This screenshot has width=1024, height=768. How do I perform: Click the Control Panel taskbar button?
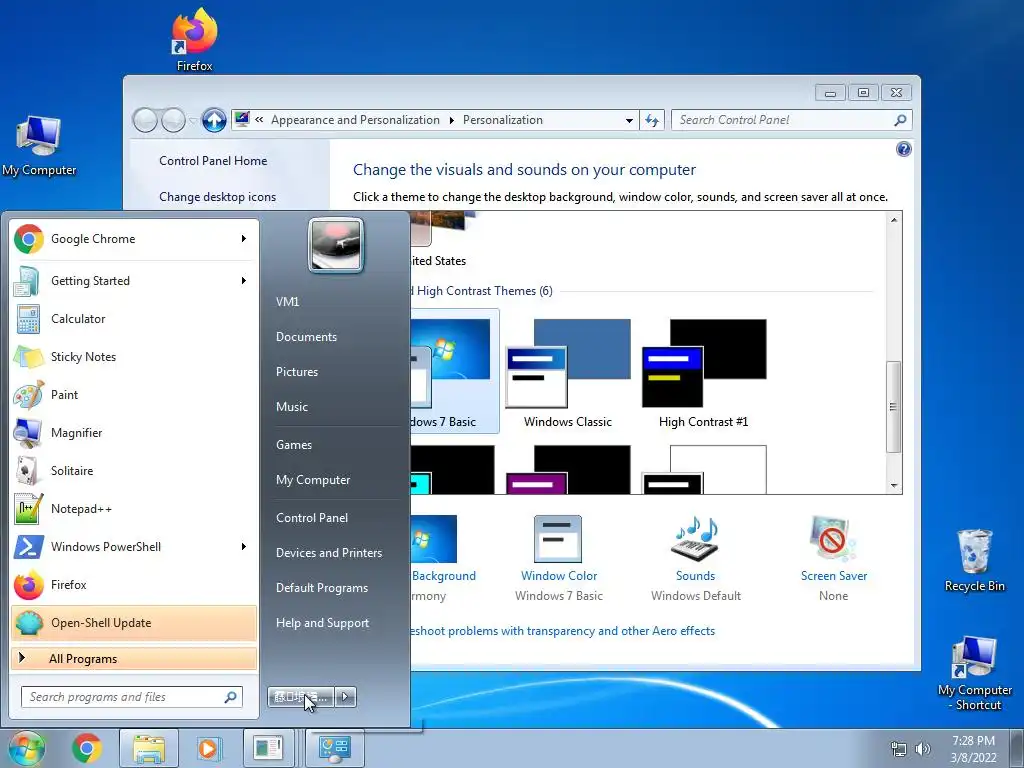point(334,748)
